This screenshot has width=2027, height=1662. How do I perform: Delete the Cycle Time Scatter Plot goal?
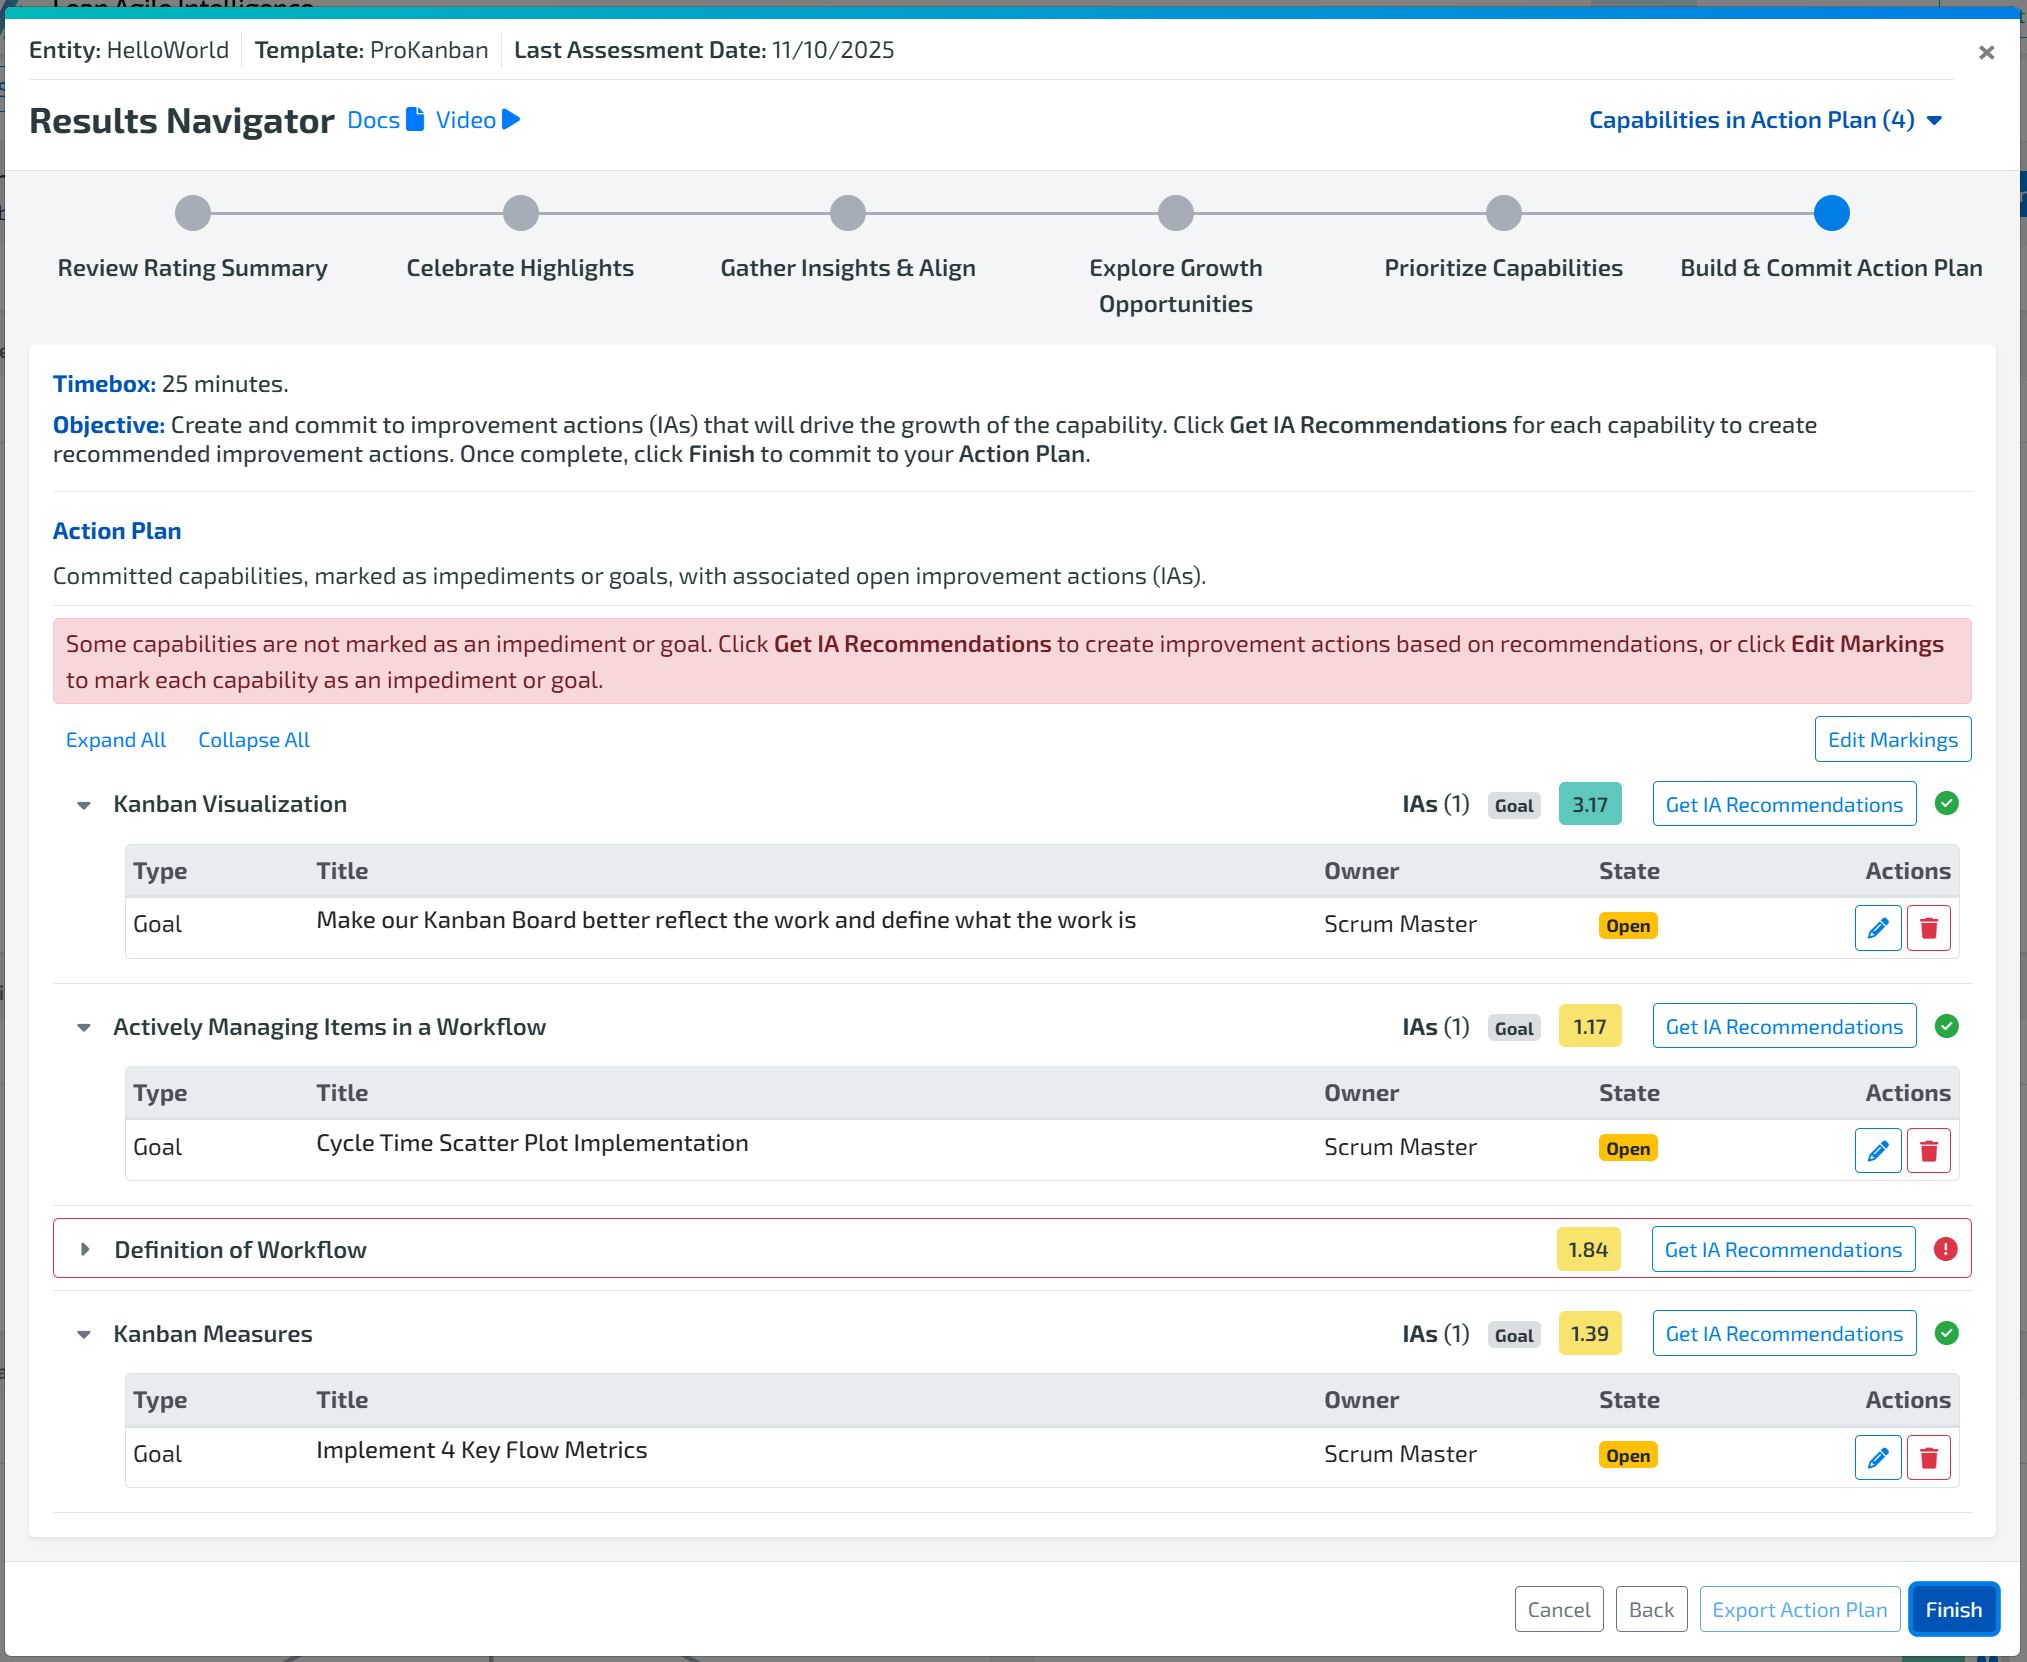(x=1928, y=1151)
